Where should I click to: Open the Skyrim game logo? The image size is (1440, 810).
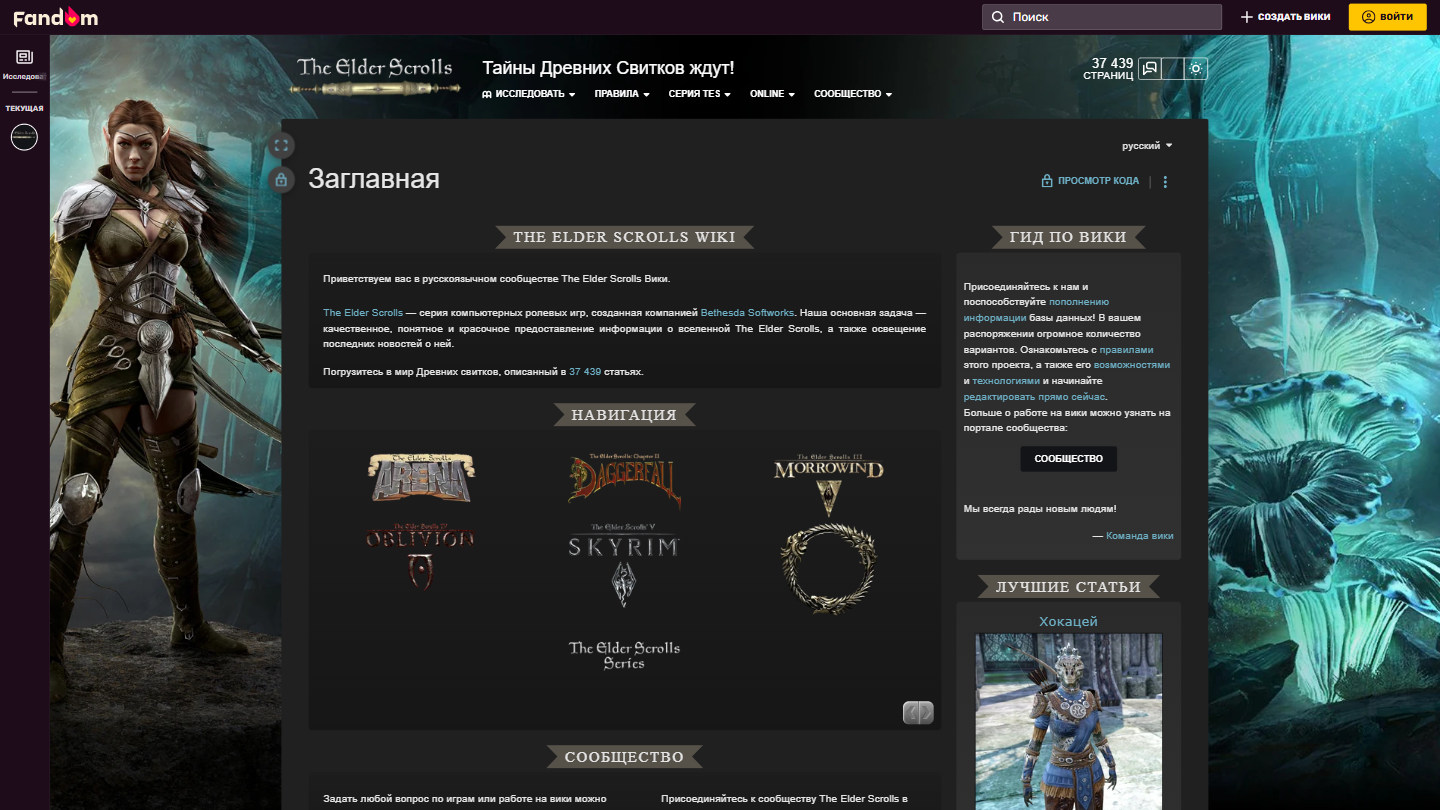tap(624, 564)
